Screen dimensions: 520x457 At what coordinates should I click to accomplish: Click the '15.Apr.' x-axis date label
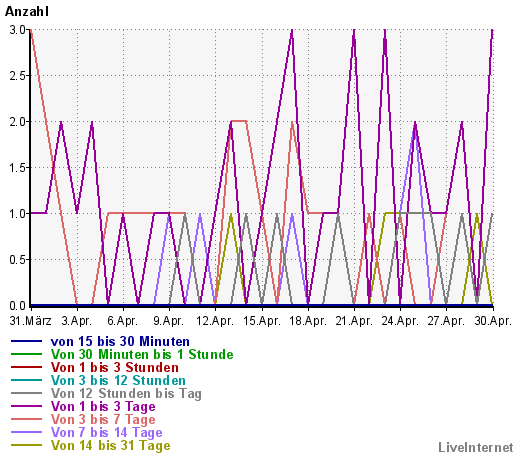(x=262, y=321)
